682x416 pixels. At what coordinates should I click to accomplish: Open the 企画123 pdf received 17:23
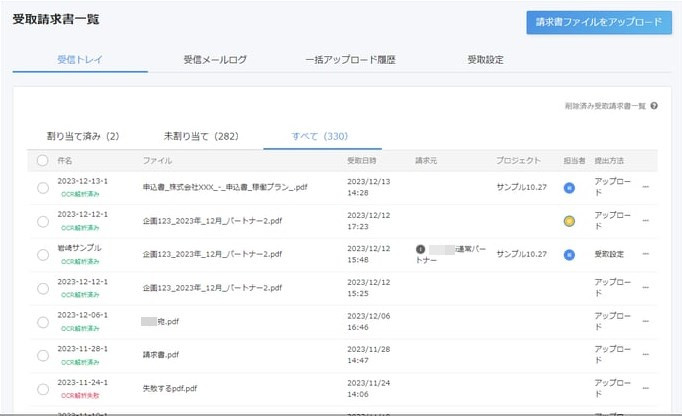(x=212, y=221)
